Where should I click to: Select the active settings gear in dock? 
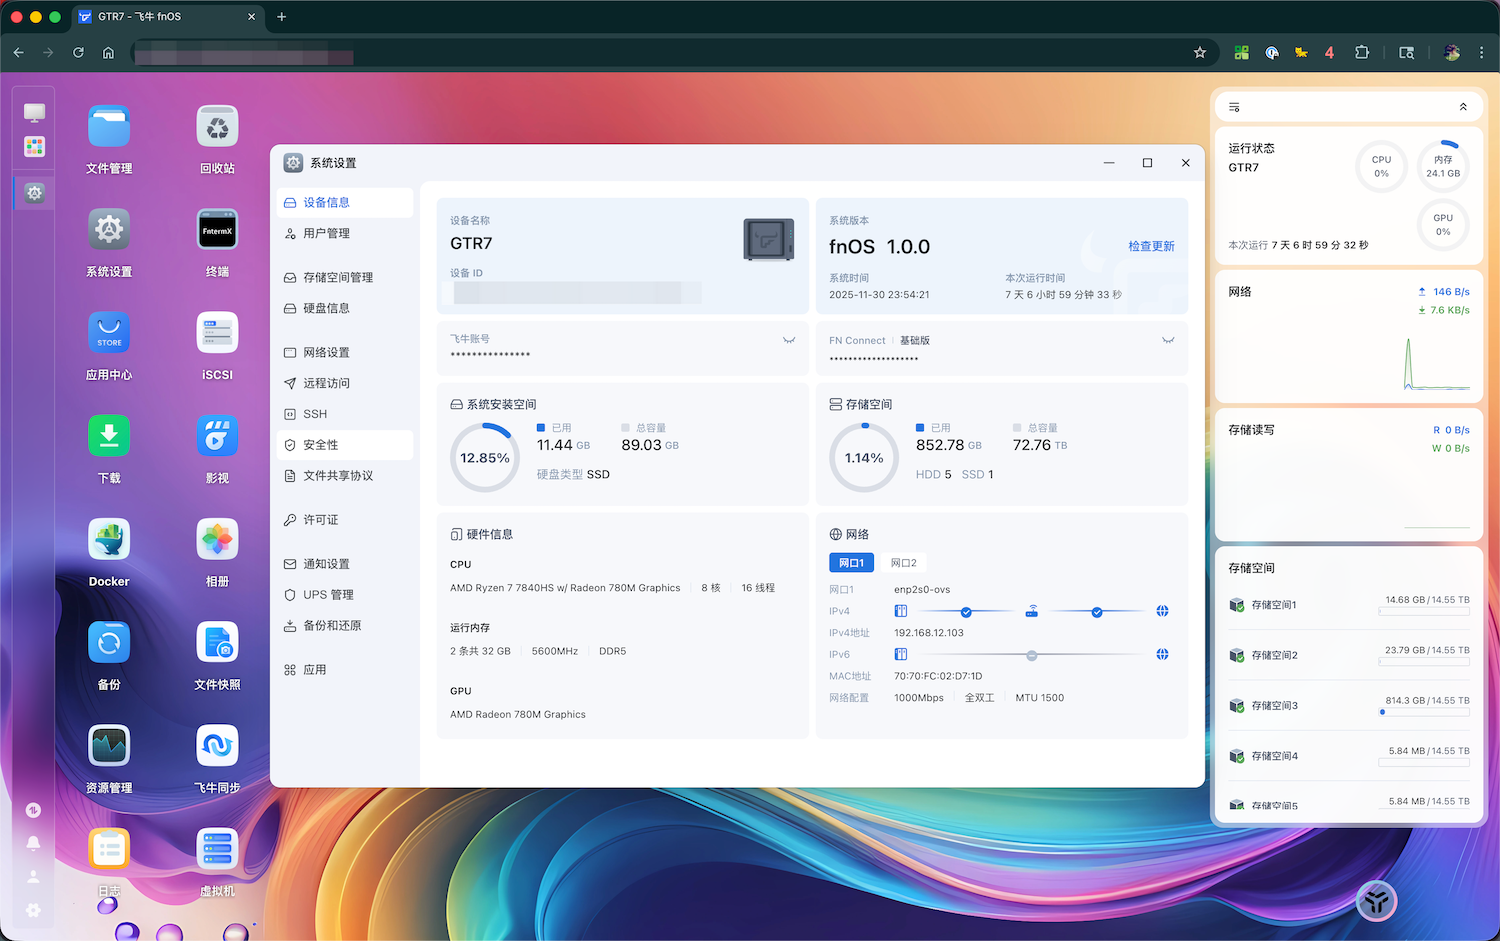34,192
